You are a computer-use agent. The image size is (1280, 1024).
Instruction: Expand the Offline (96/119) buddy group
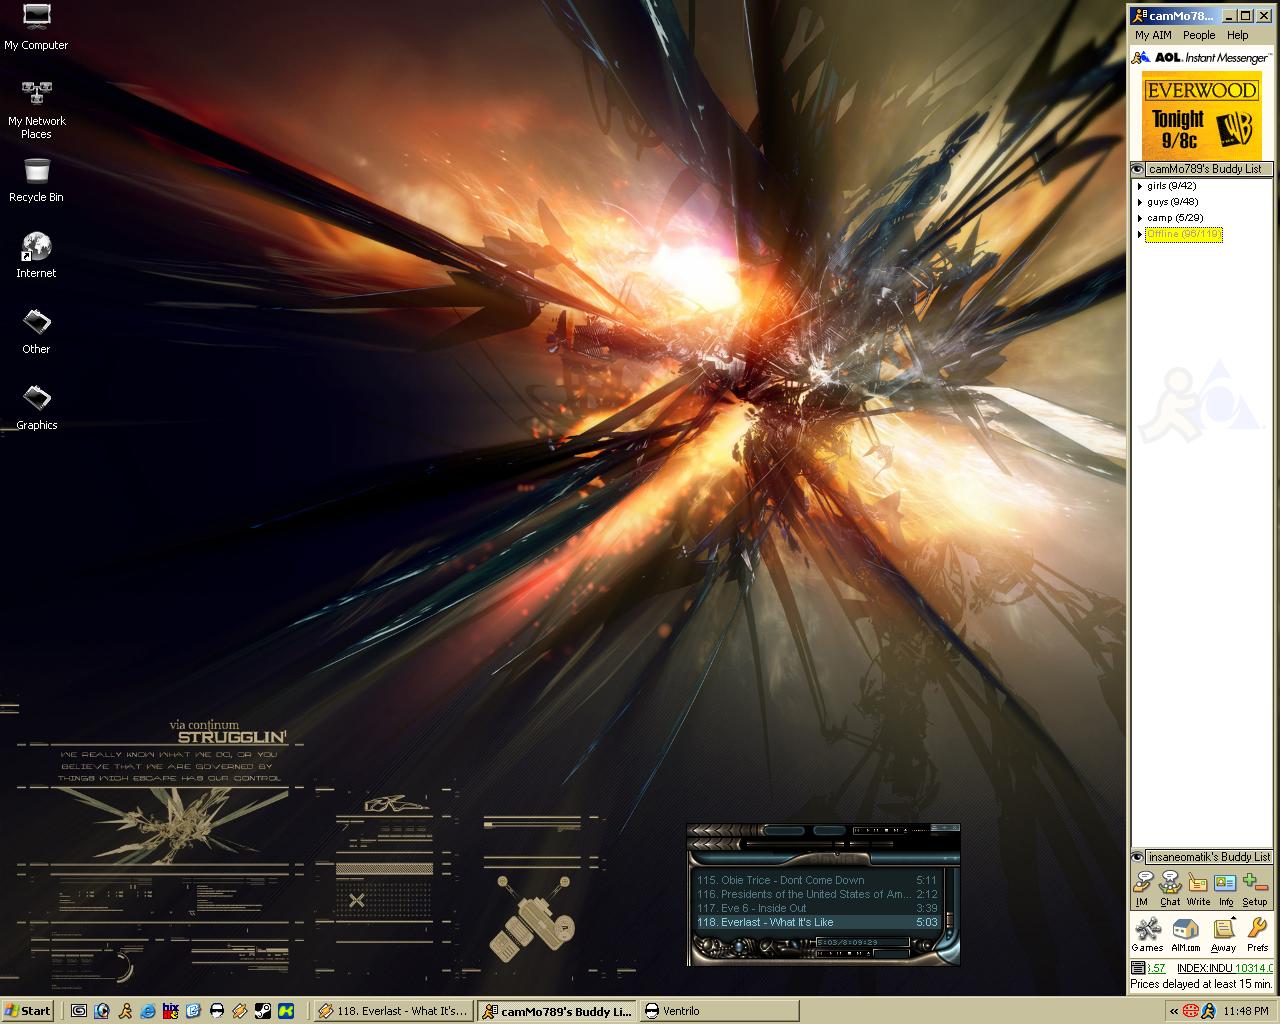point(1140,234)
